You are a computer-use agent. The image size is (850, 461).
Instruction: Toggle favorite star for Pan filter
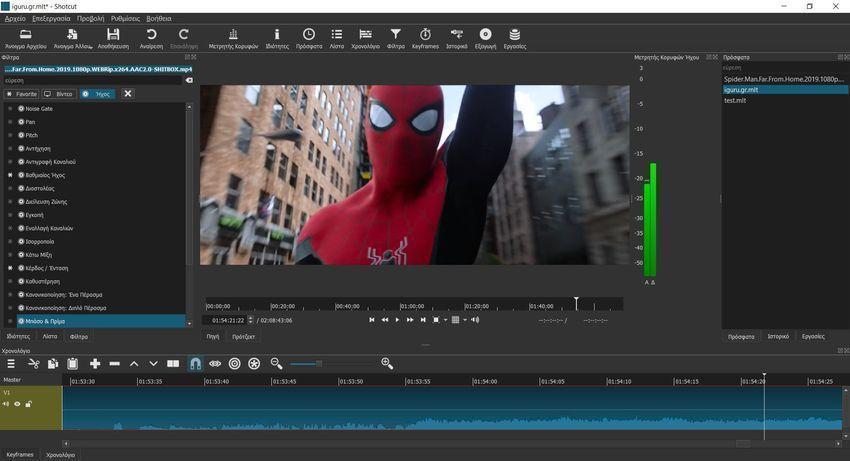10,122
